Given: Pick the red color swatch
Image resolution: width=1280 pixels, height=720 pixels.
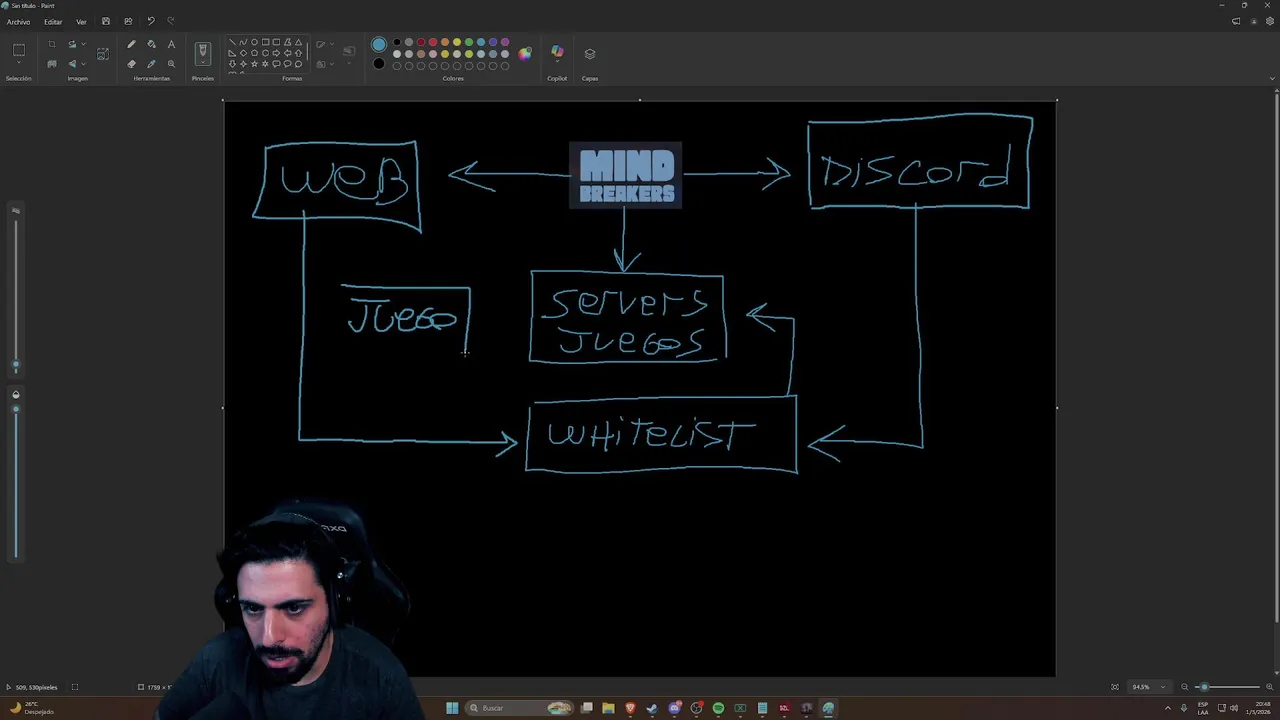Looking at the screenshot, I should coord(433,42).
